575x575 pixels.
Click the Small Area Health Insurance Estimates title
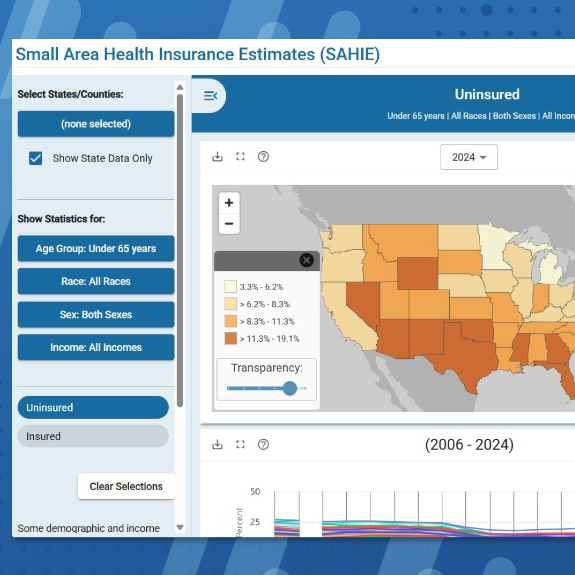[198, 54]
